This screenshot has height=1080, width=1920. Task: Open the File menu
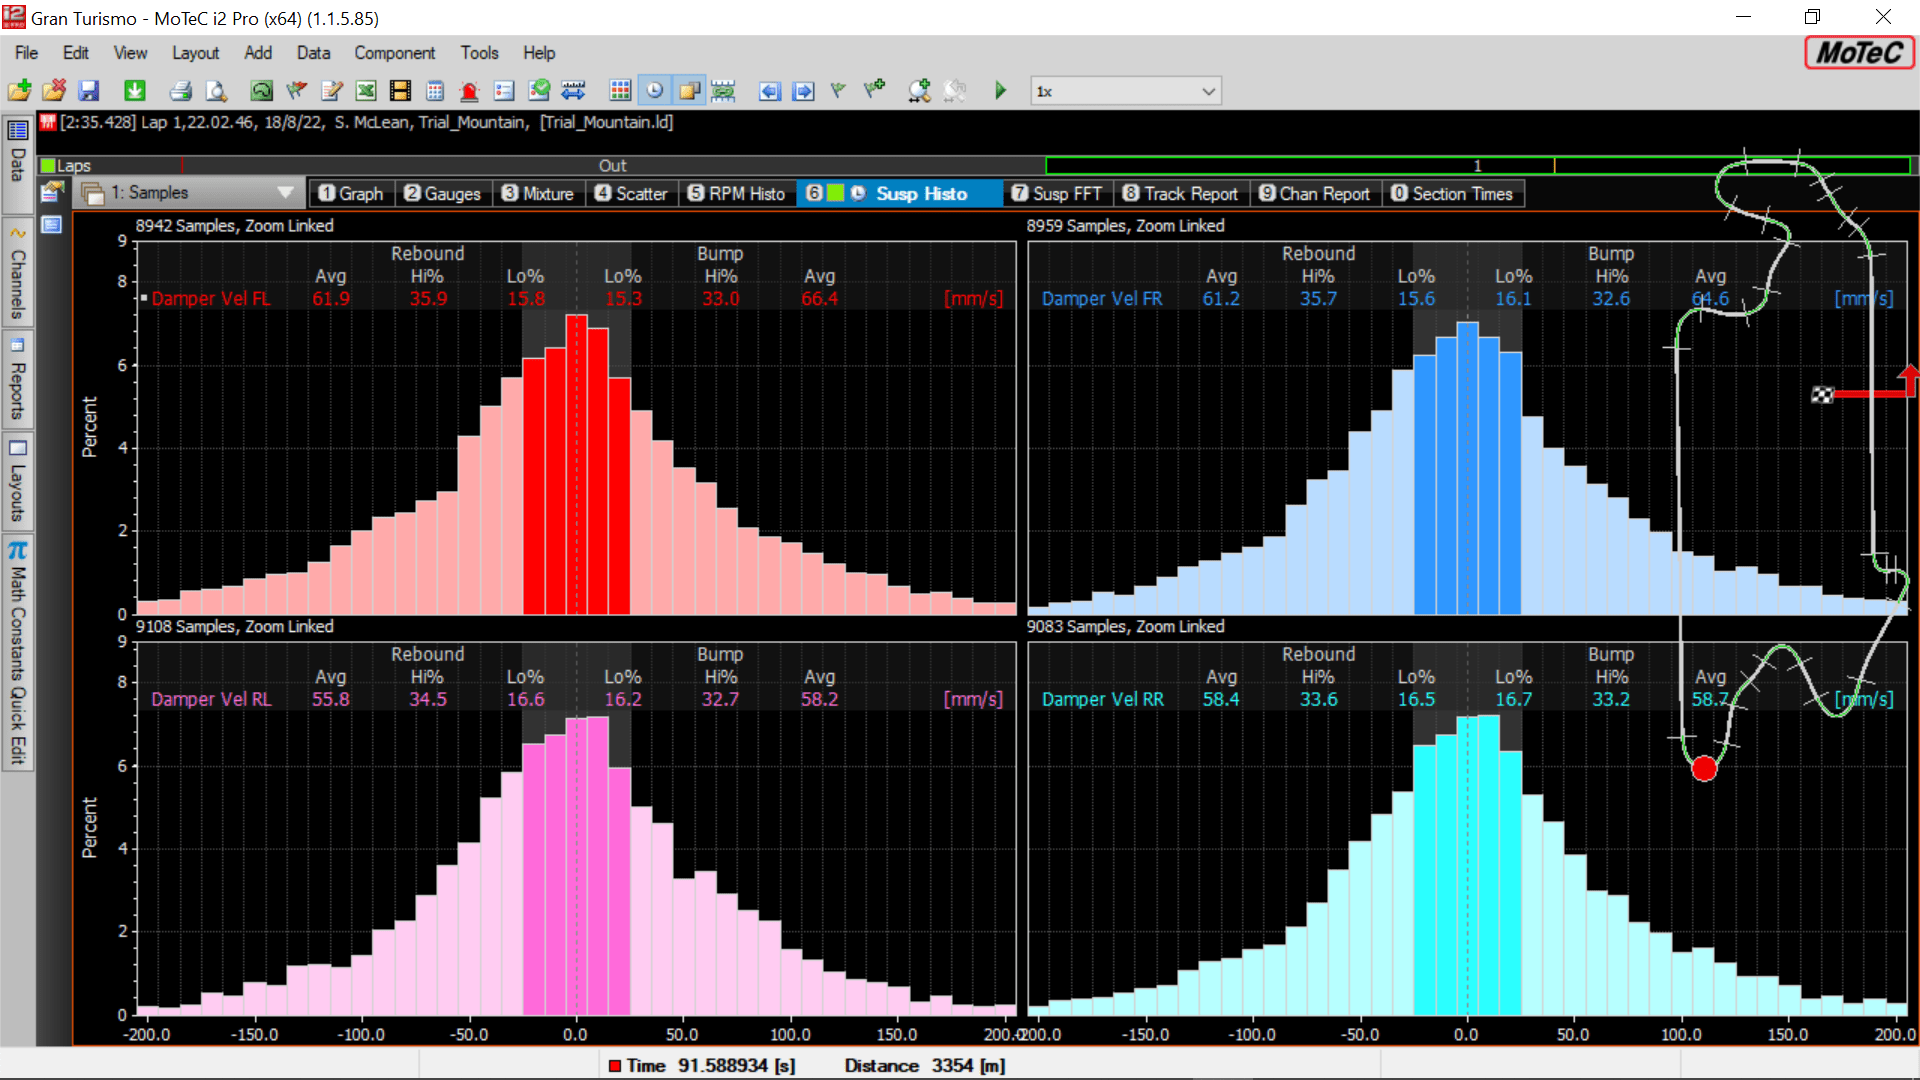27,53
